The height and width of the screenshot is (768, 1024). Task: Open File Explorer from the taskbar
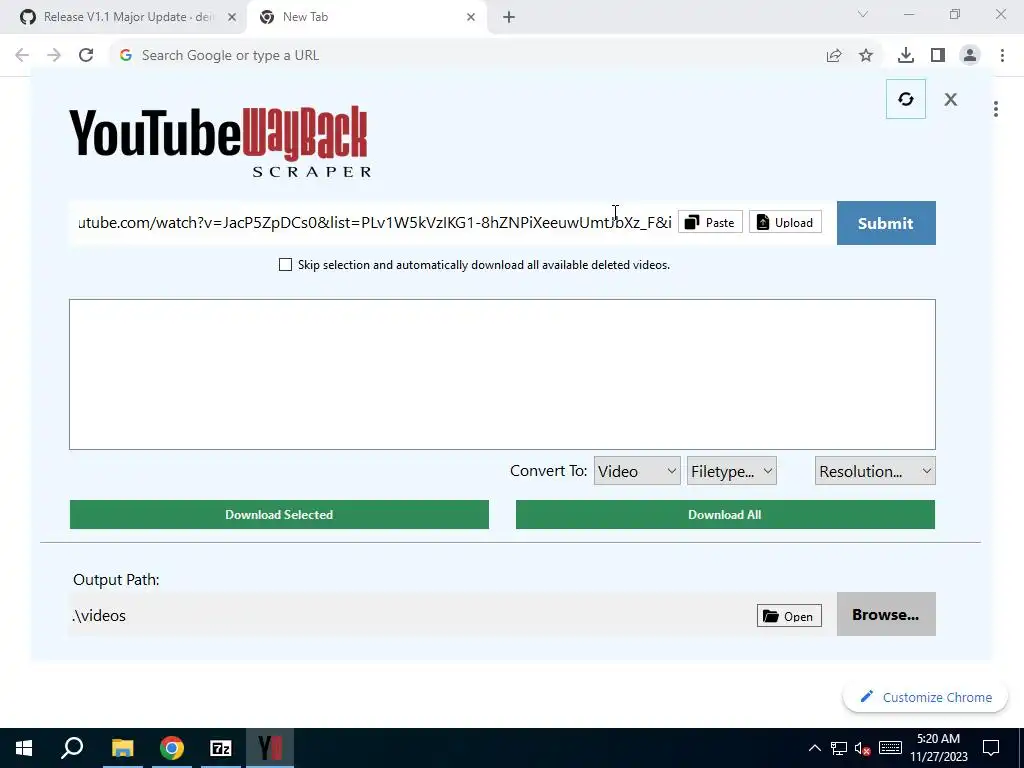122,748
